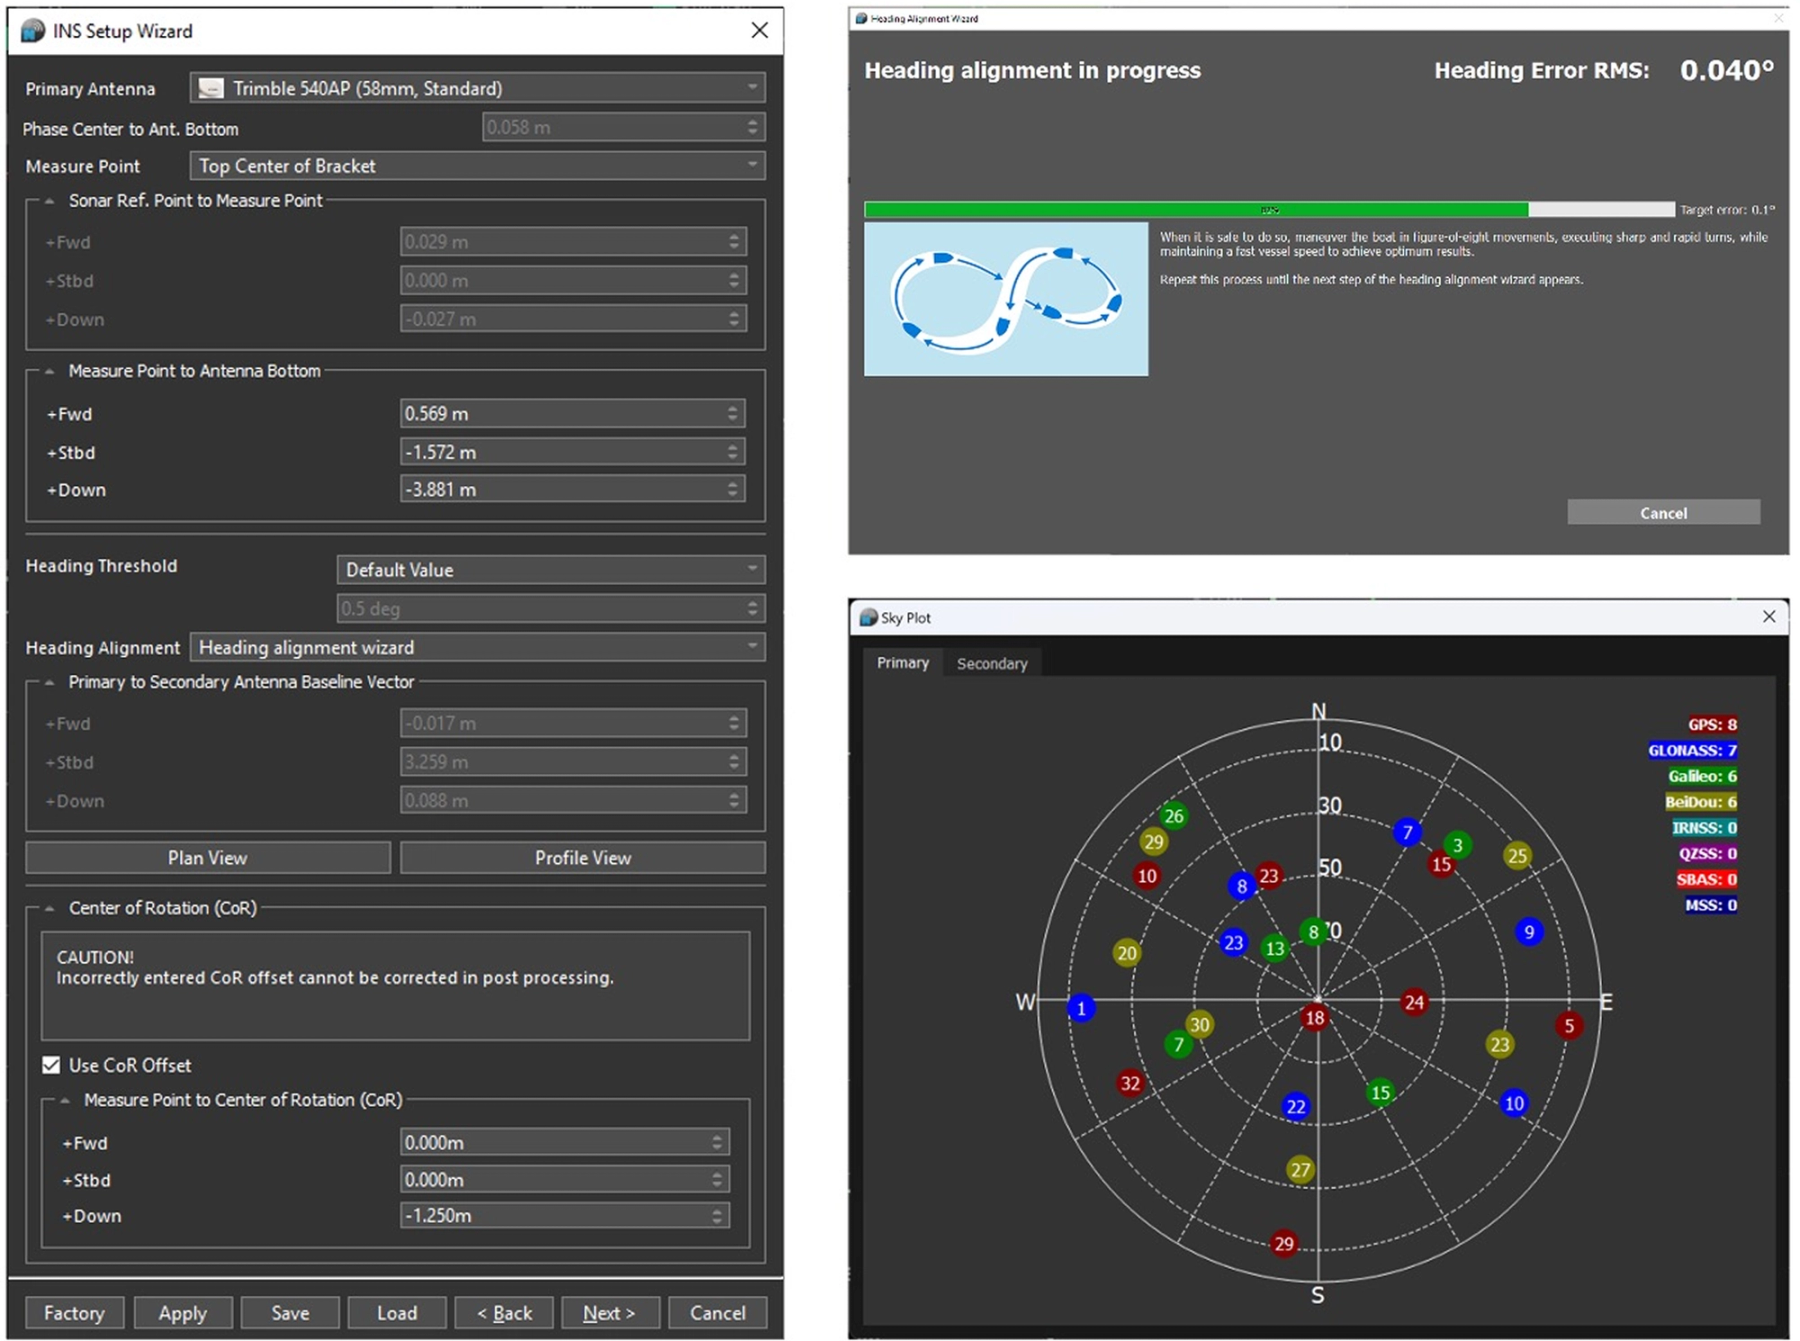The height and width of the screenshot is (1341, 1800).
Task: Click the Factory button
Action: click(74, 1313)
